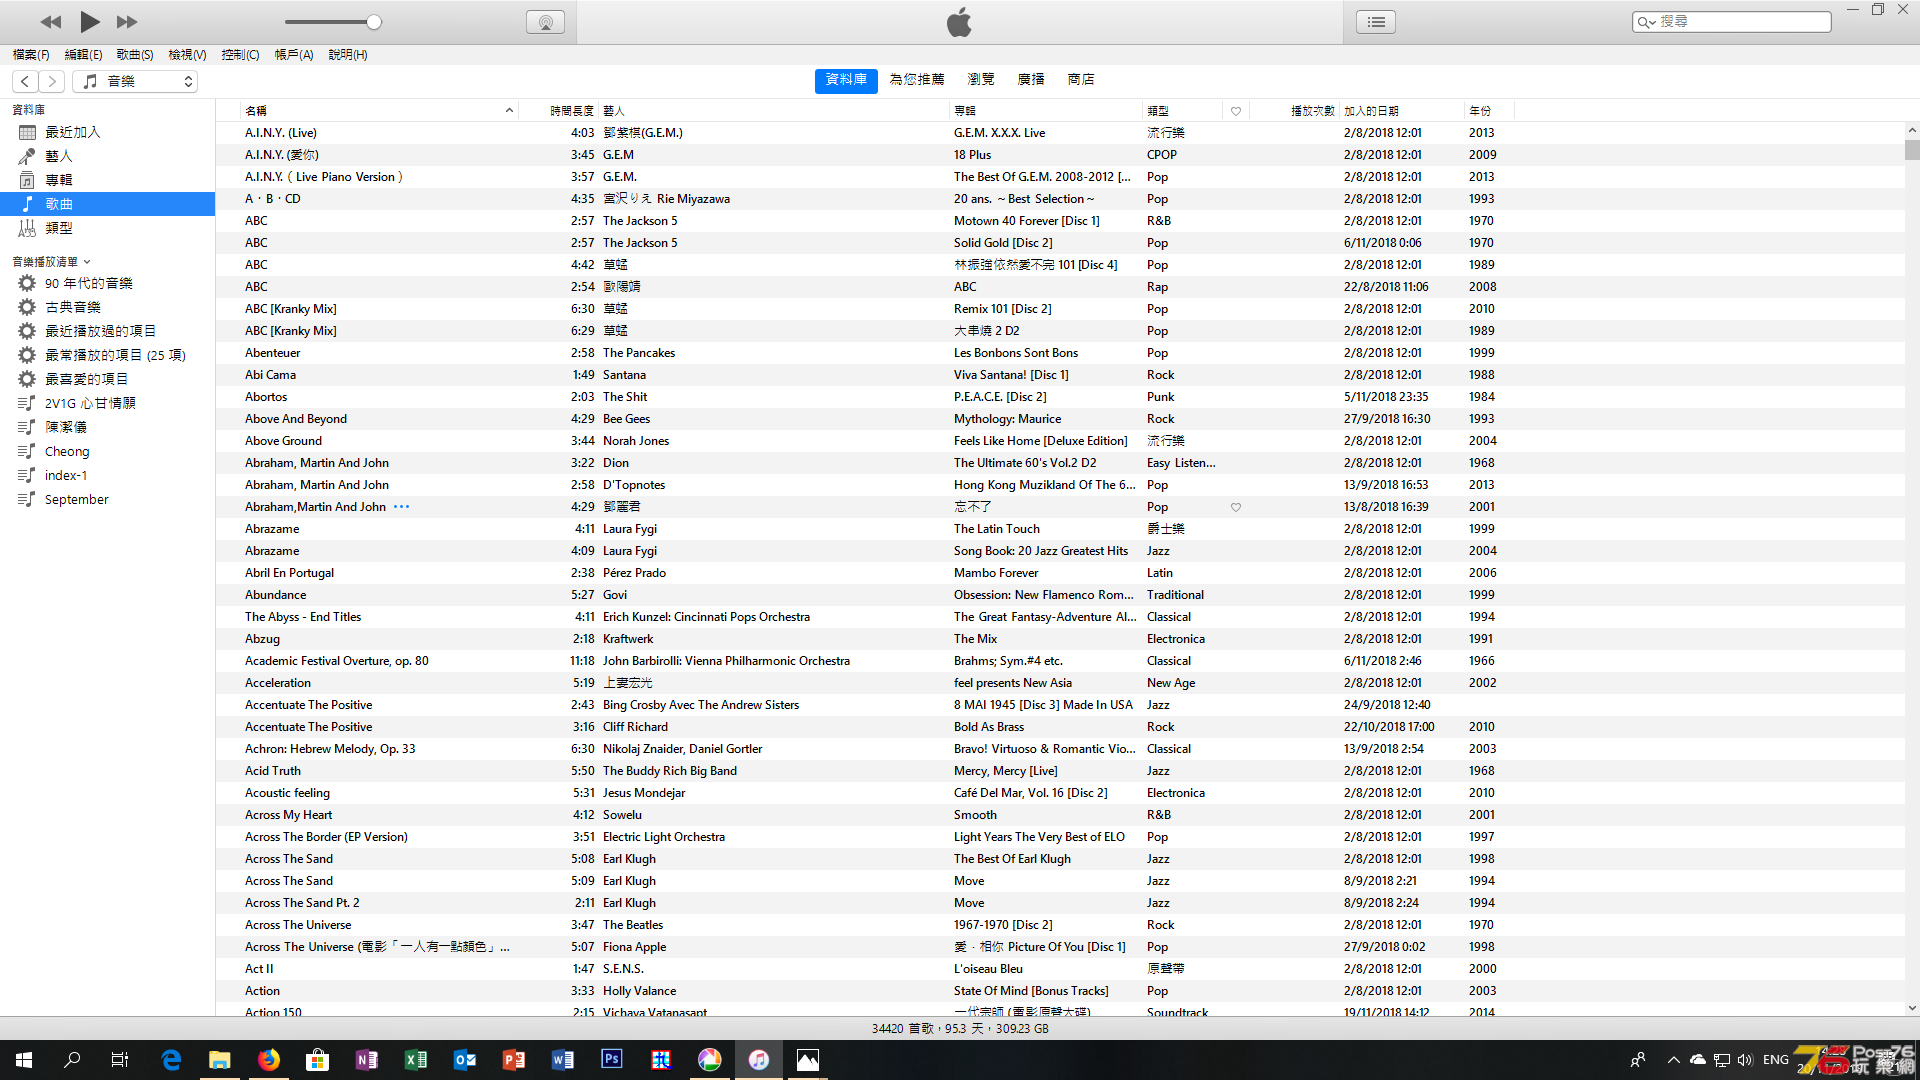Open Excel from the taskbar
The image size is (1920, 1080).
point(416,1060)
